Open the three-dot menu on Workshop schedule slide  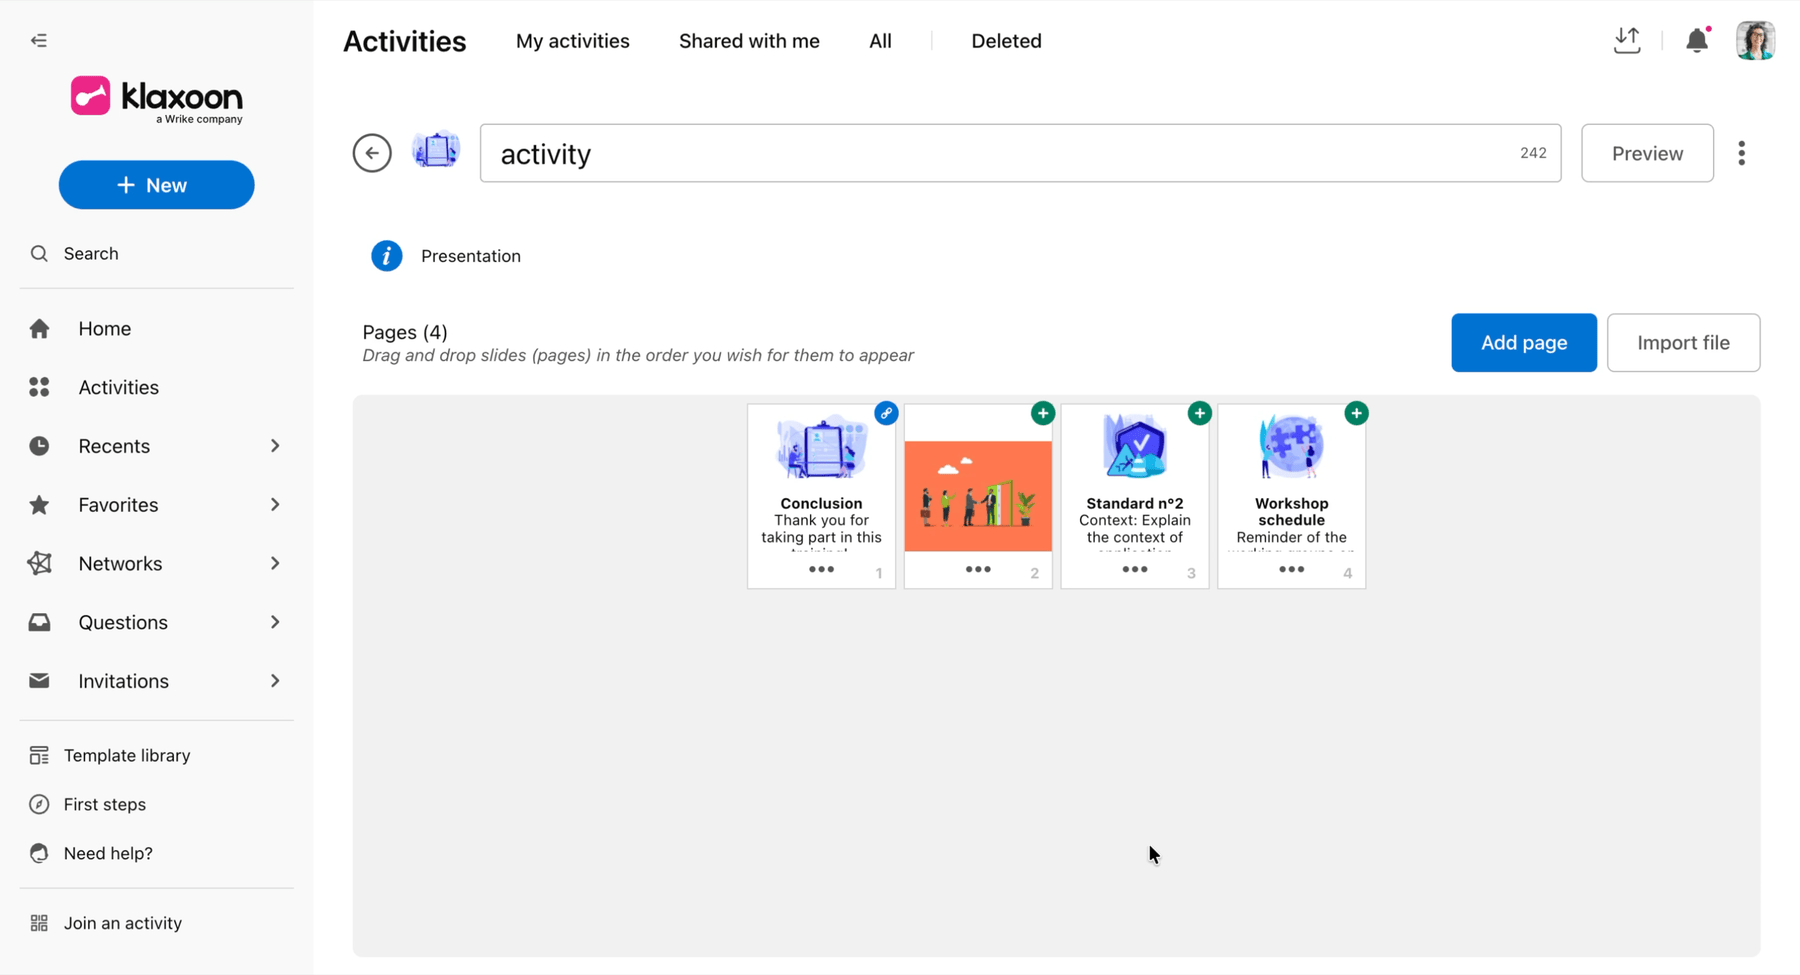click(x=1291, y=570)
